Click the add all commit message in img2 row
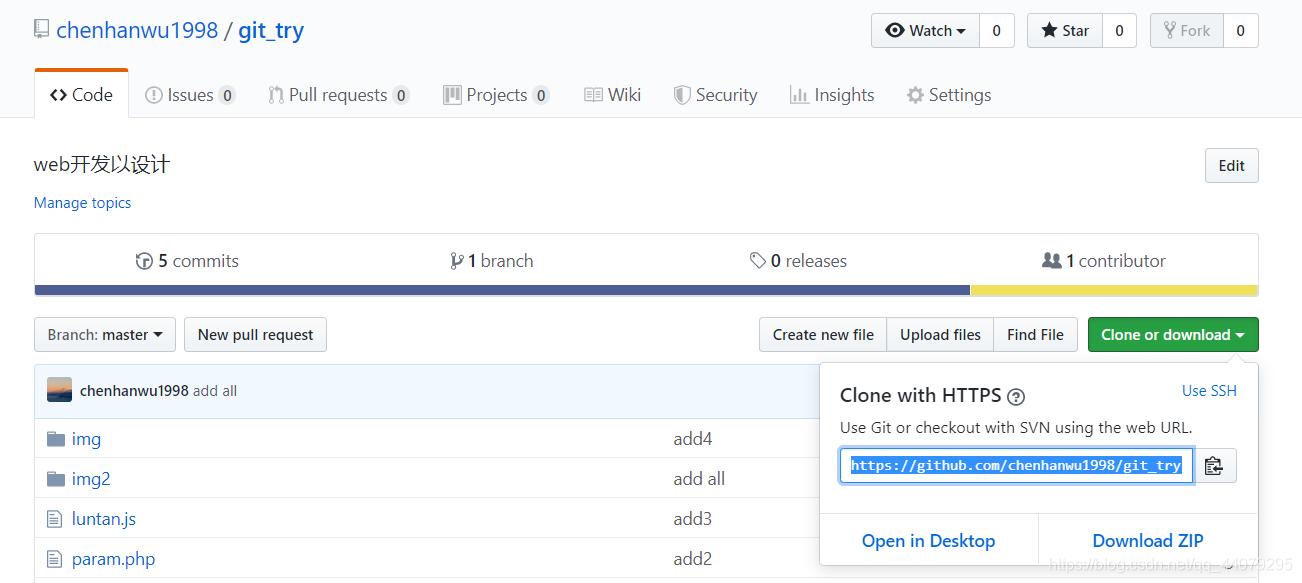 (699, 479)
